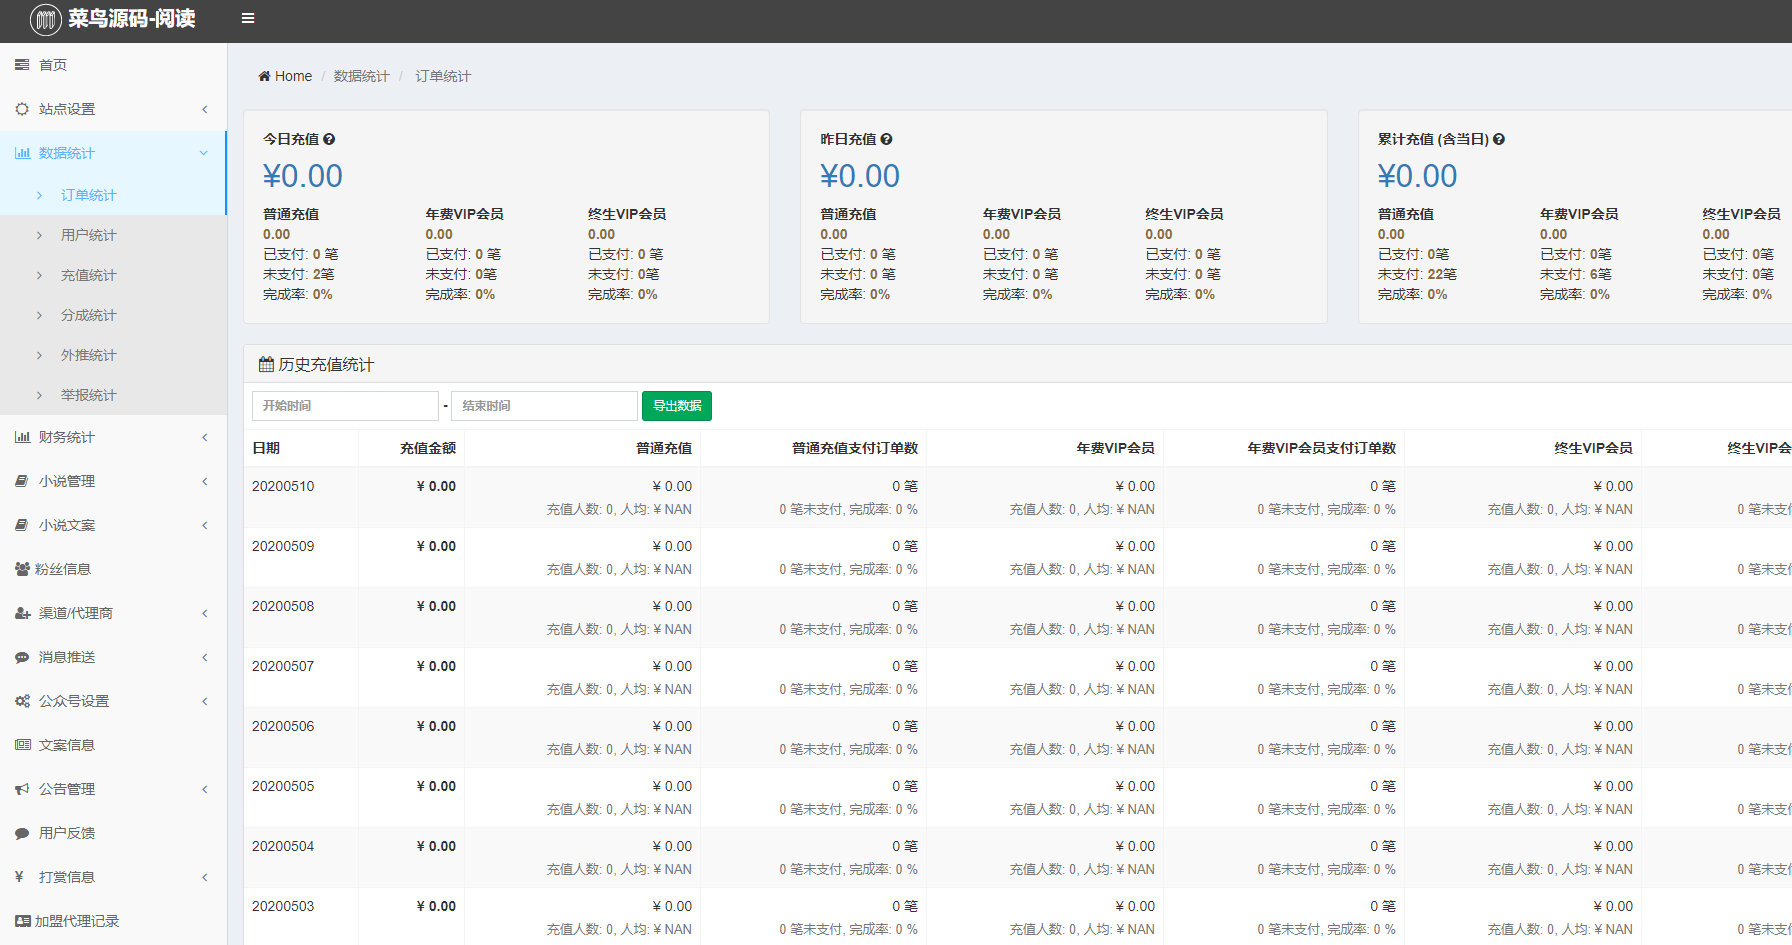1792x945 pixels.
Task: Open 文案信息 menu item
Action: [66, 745]
